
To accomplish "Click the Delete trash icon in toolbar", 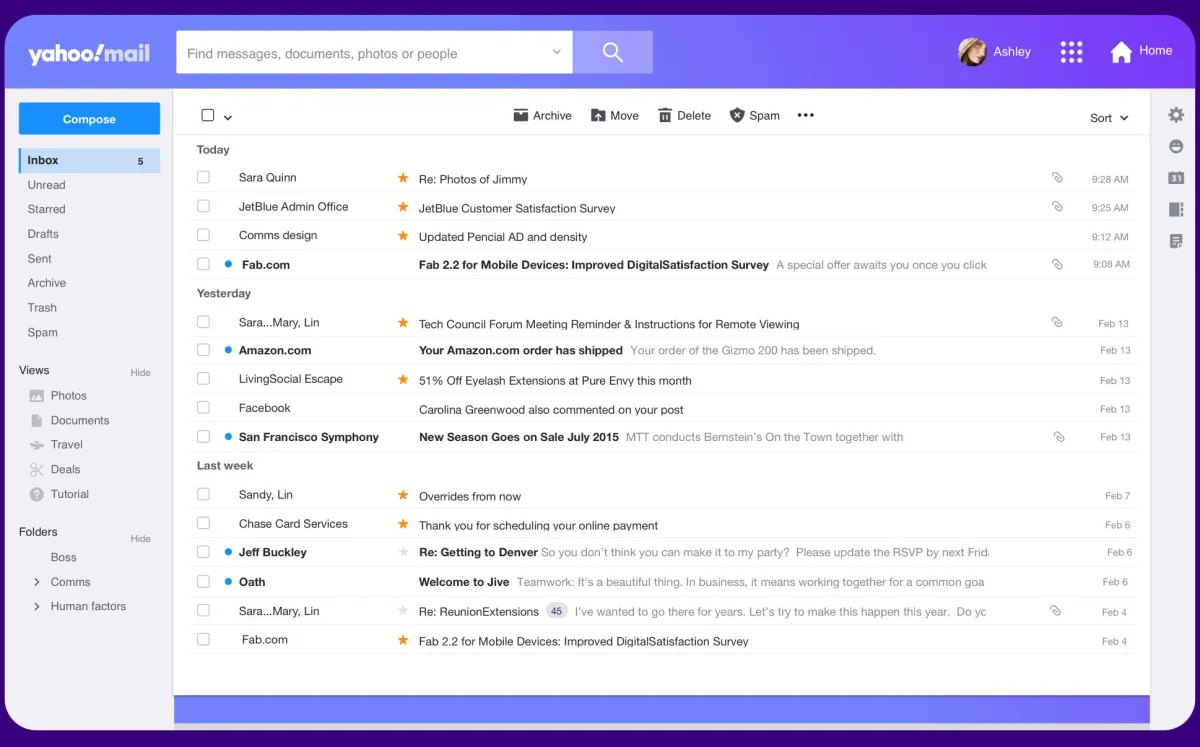I will (665, 115).
